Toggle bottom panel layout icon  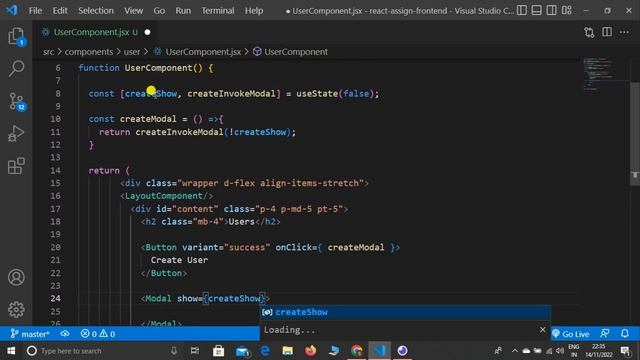click(536, 10)
